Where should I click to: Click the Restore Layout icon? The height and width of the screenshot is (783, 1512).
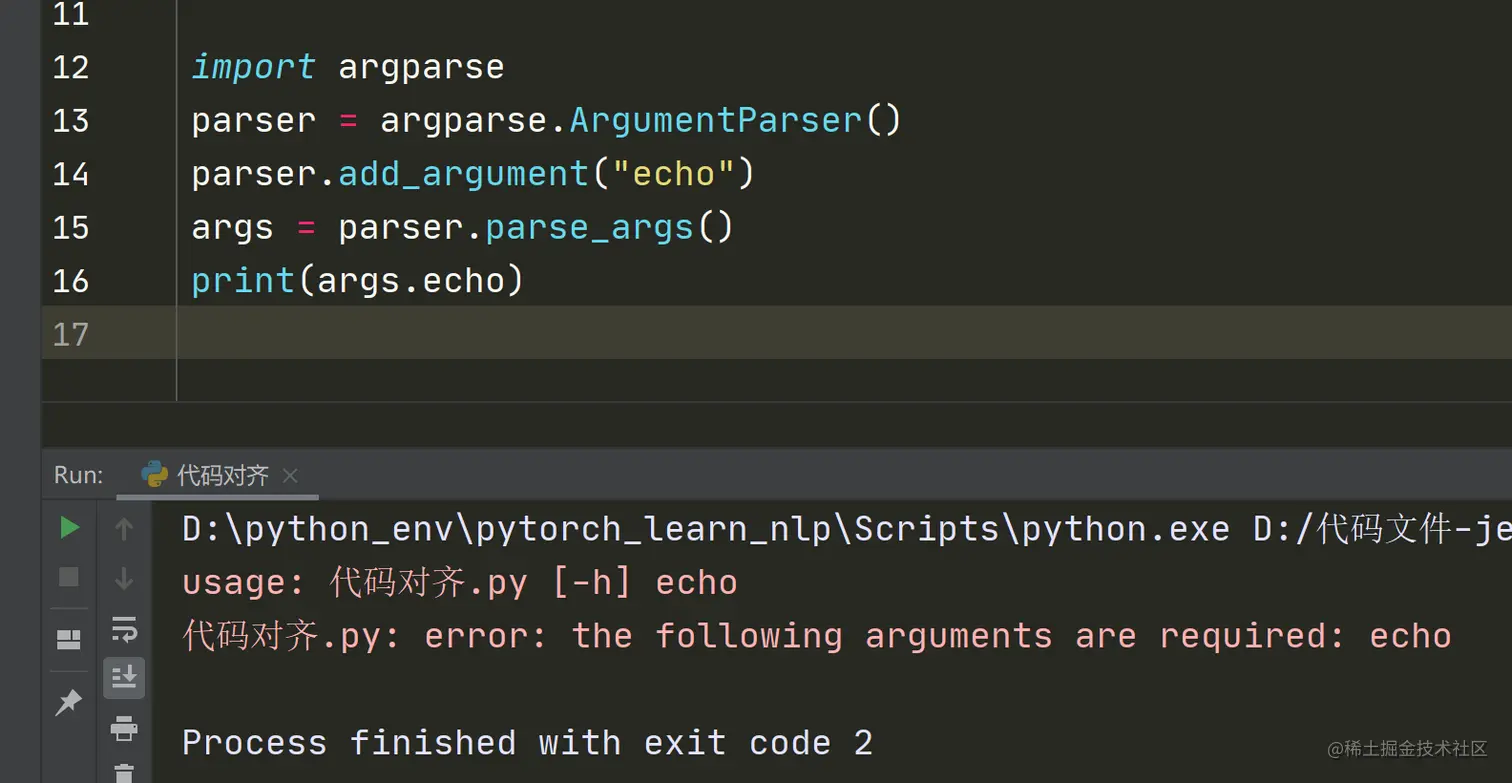point(69,639)
